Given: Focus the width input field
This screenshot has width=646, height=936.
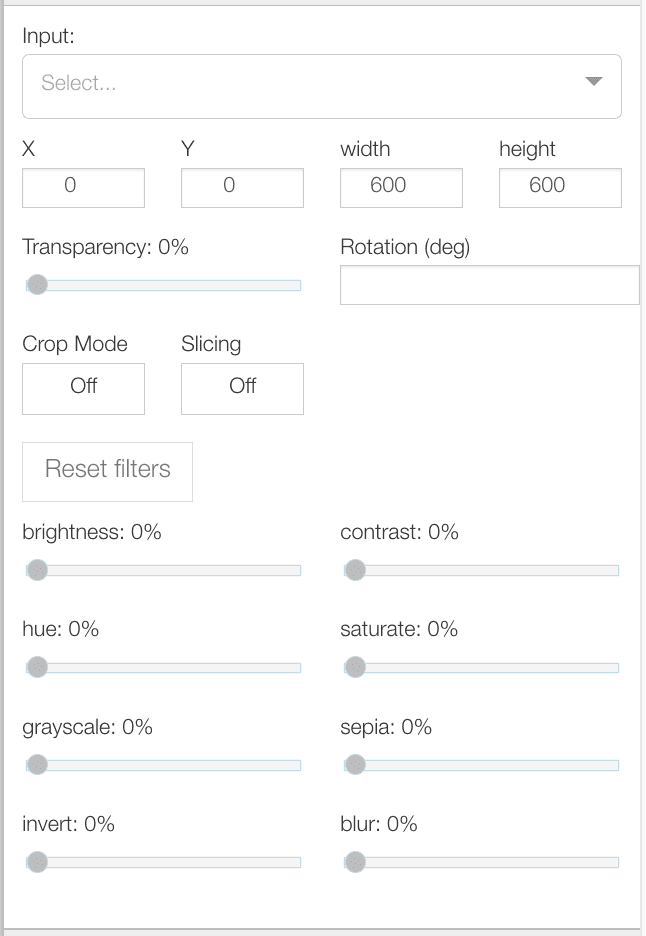Looking at the screenshot, I should 401,187.
